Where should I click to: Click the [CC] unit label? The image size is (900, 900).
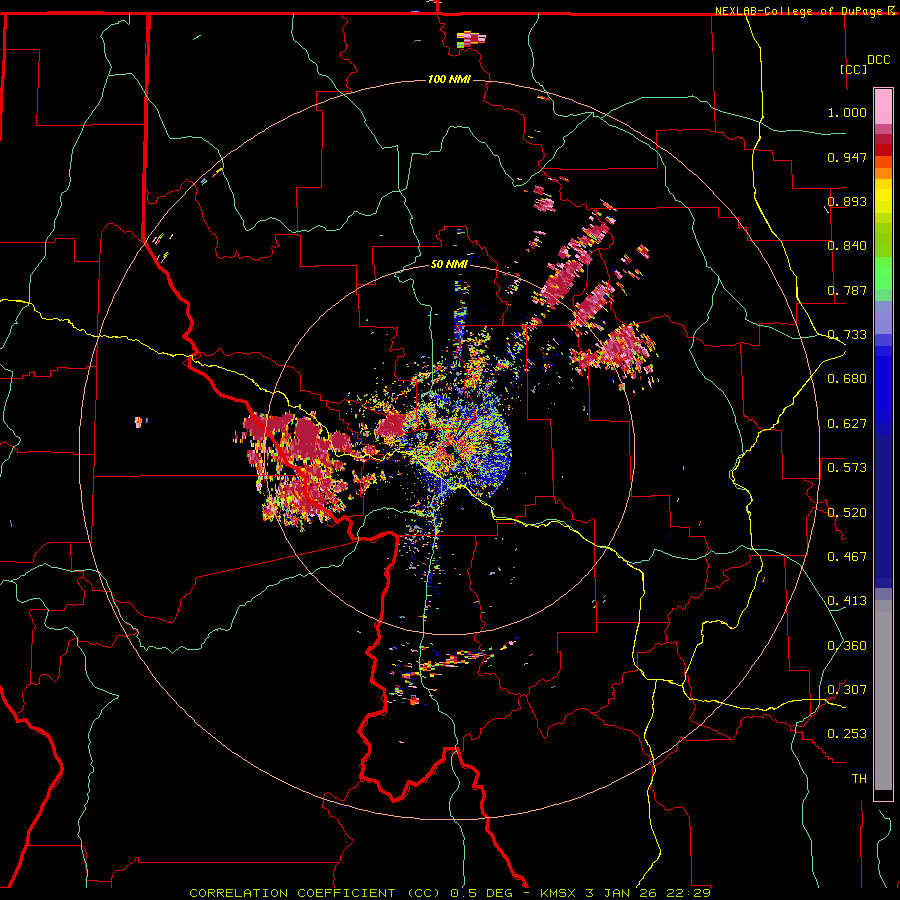click(x=853, y=69)
